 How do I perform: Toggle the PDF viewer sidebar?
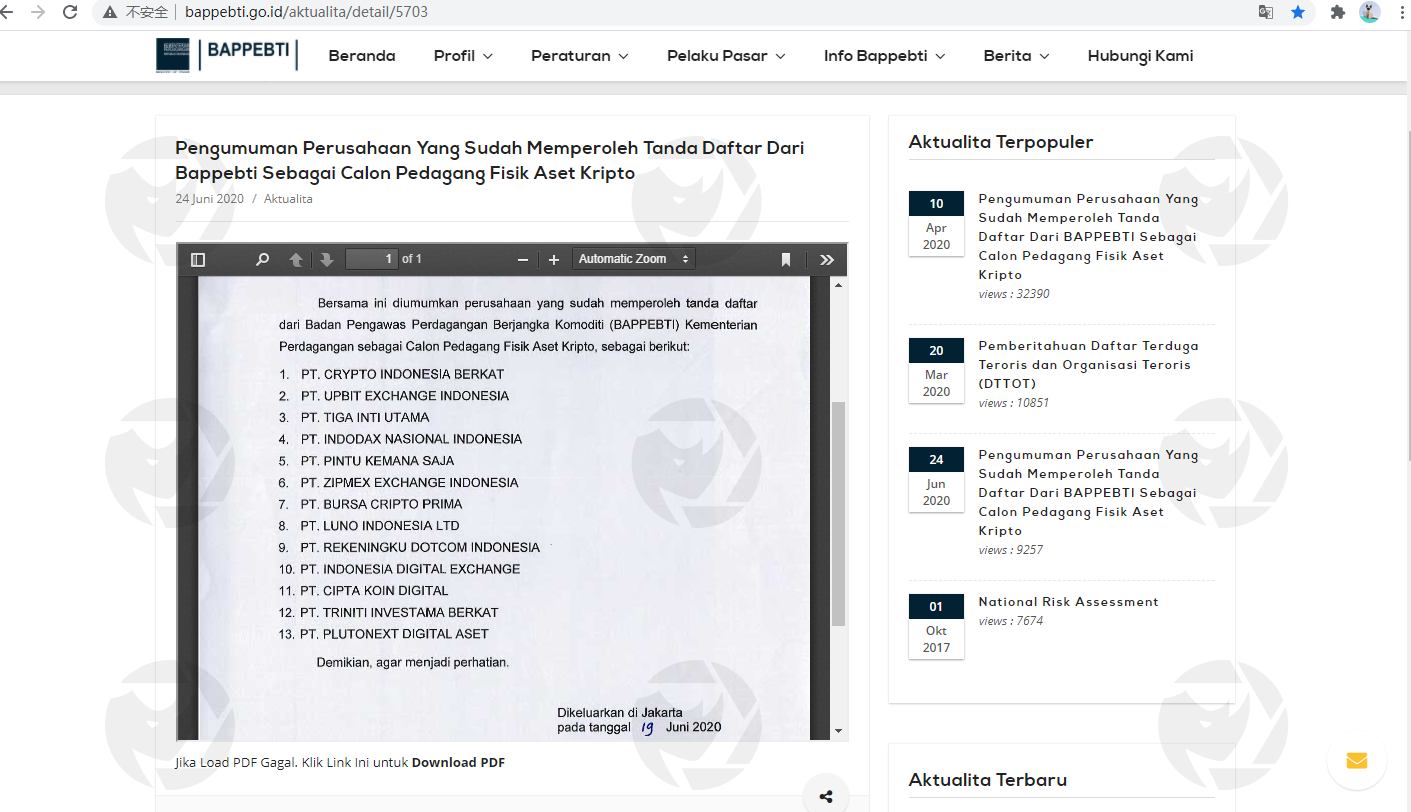coord(198,260)
